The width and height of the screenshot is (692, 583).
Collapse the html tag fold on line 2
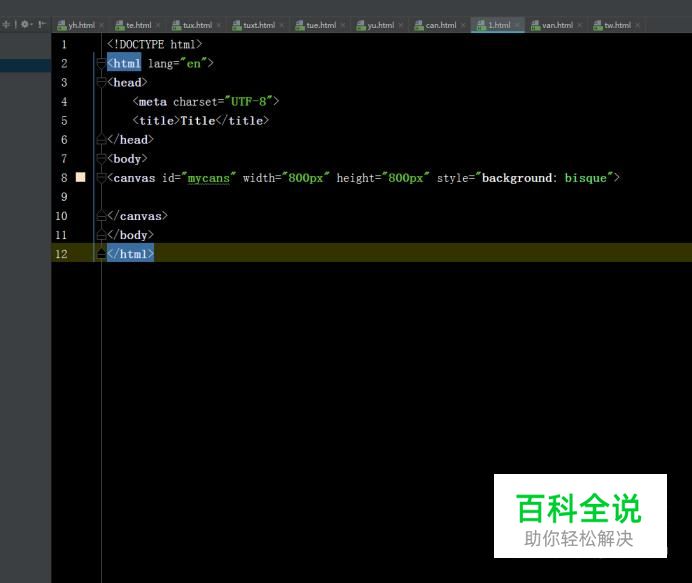click(102, 64)
